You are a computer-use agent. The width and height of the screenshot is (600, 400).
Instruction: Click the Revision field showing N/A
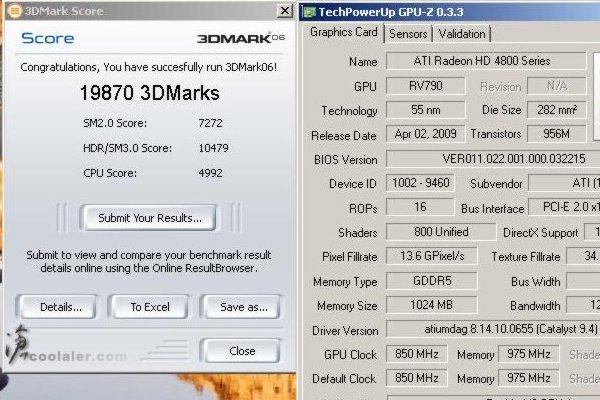pos(557,86)
